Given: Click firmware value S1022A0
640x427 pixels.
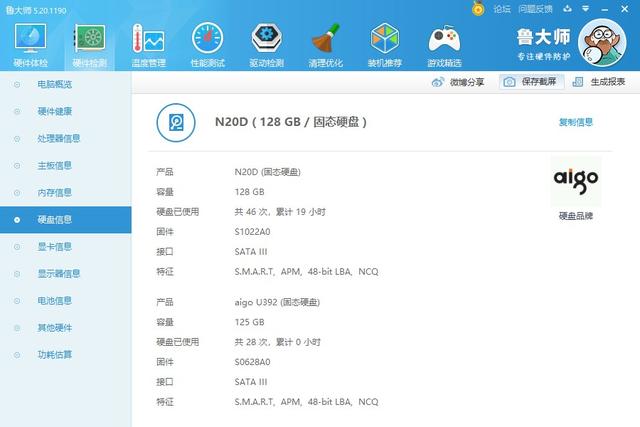Looking at the screenshot, I should pyautogui.click(x=252, y=232).
